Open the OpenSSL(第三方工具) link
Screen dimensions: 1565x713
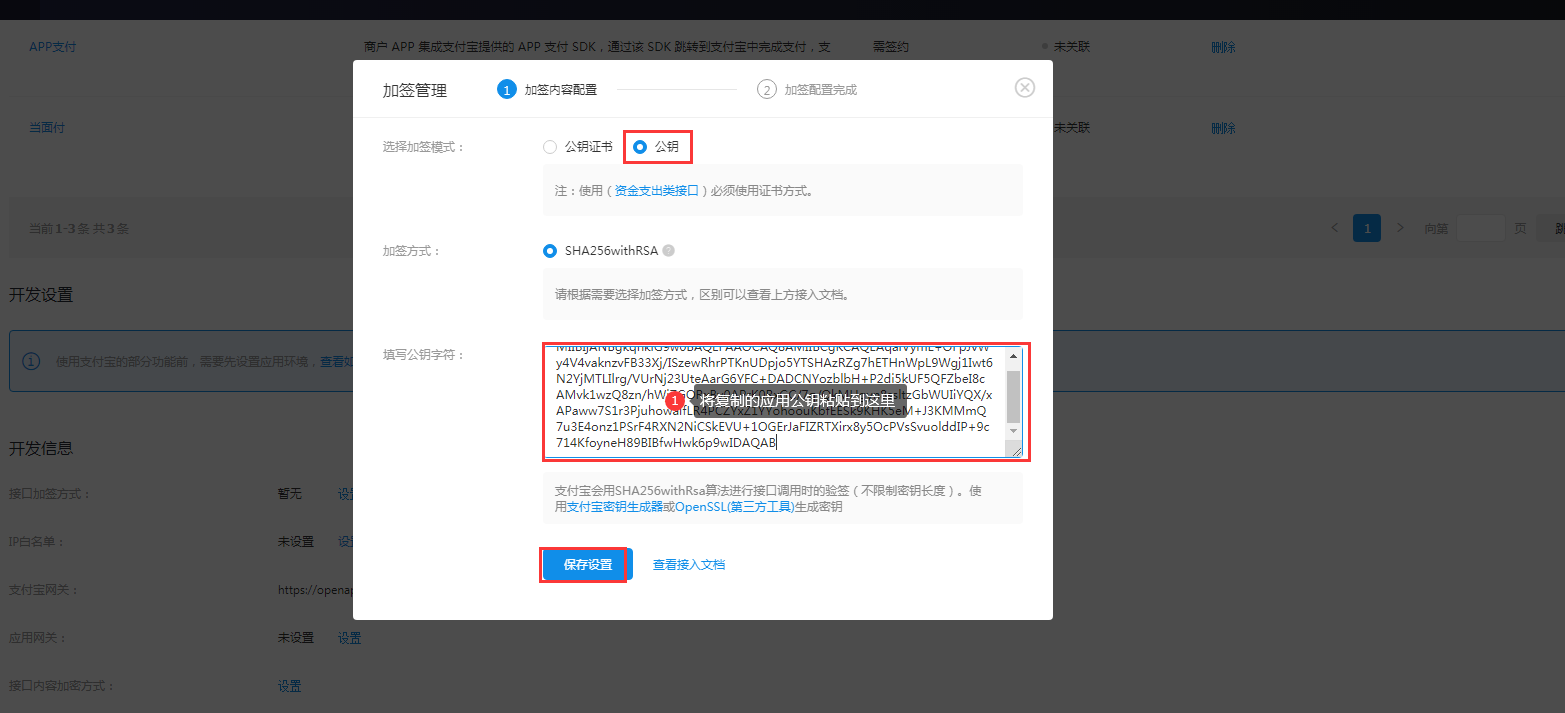coord(735,507)
